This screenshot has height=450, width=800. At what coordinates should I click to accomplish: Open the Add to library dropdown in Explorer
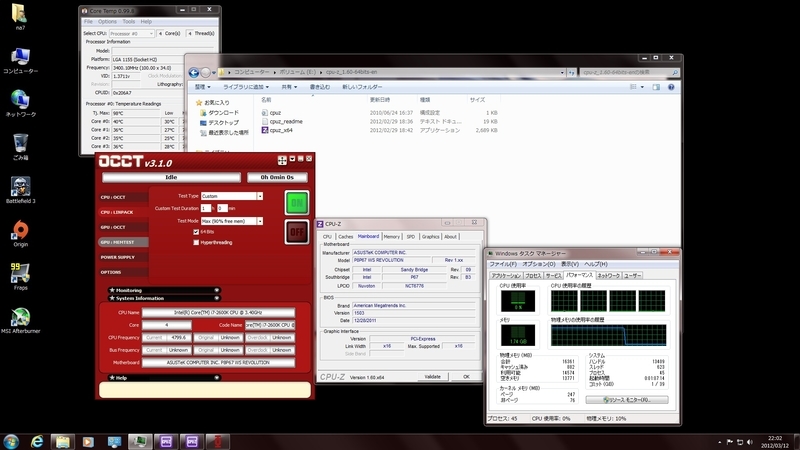245,87
